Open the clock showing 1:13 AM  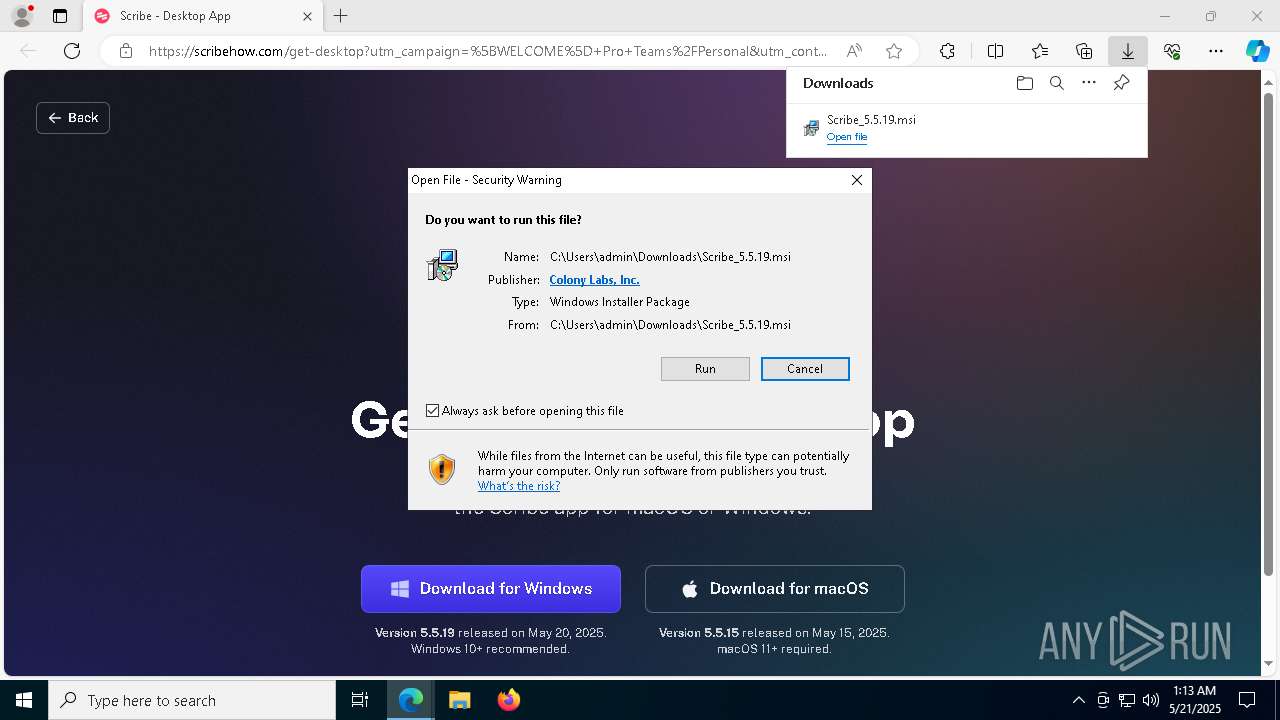tap(1193, 700)
